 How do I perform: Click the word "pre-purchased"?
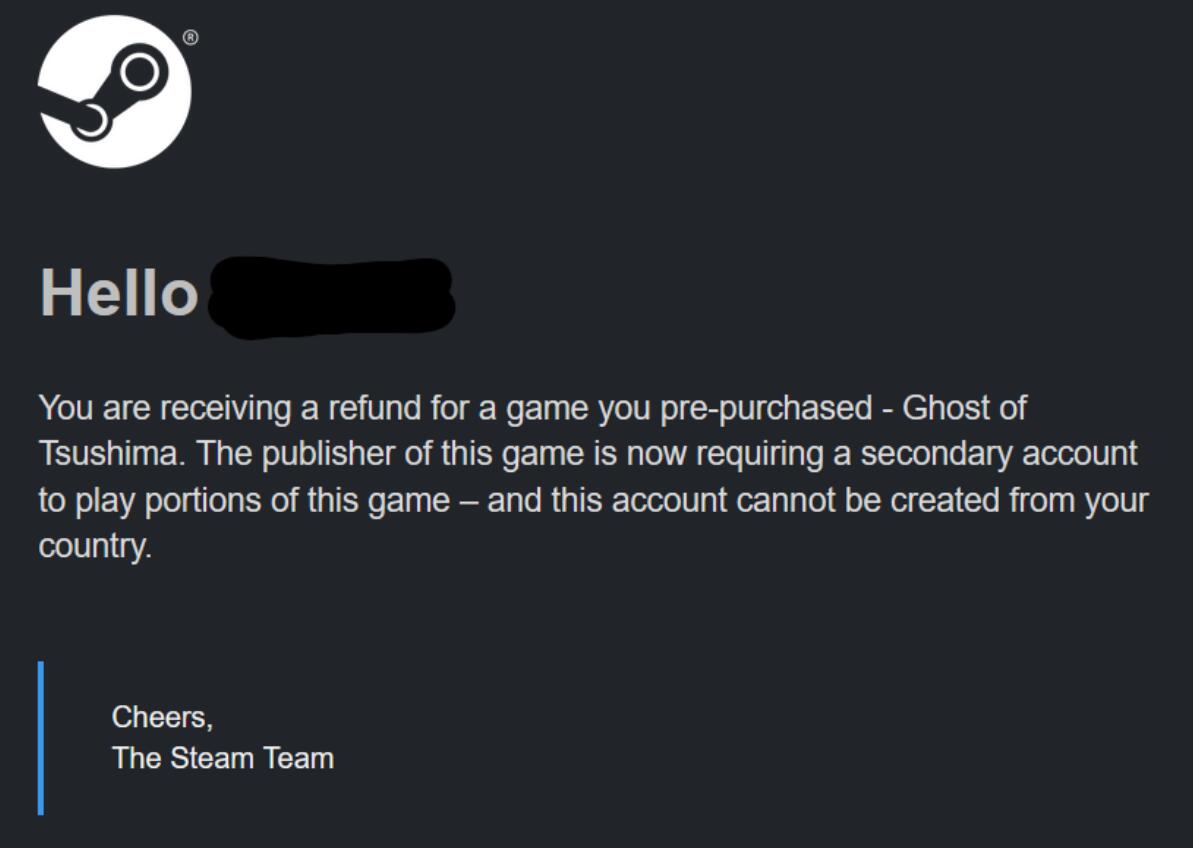point(787,408)
